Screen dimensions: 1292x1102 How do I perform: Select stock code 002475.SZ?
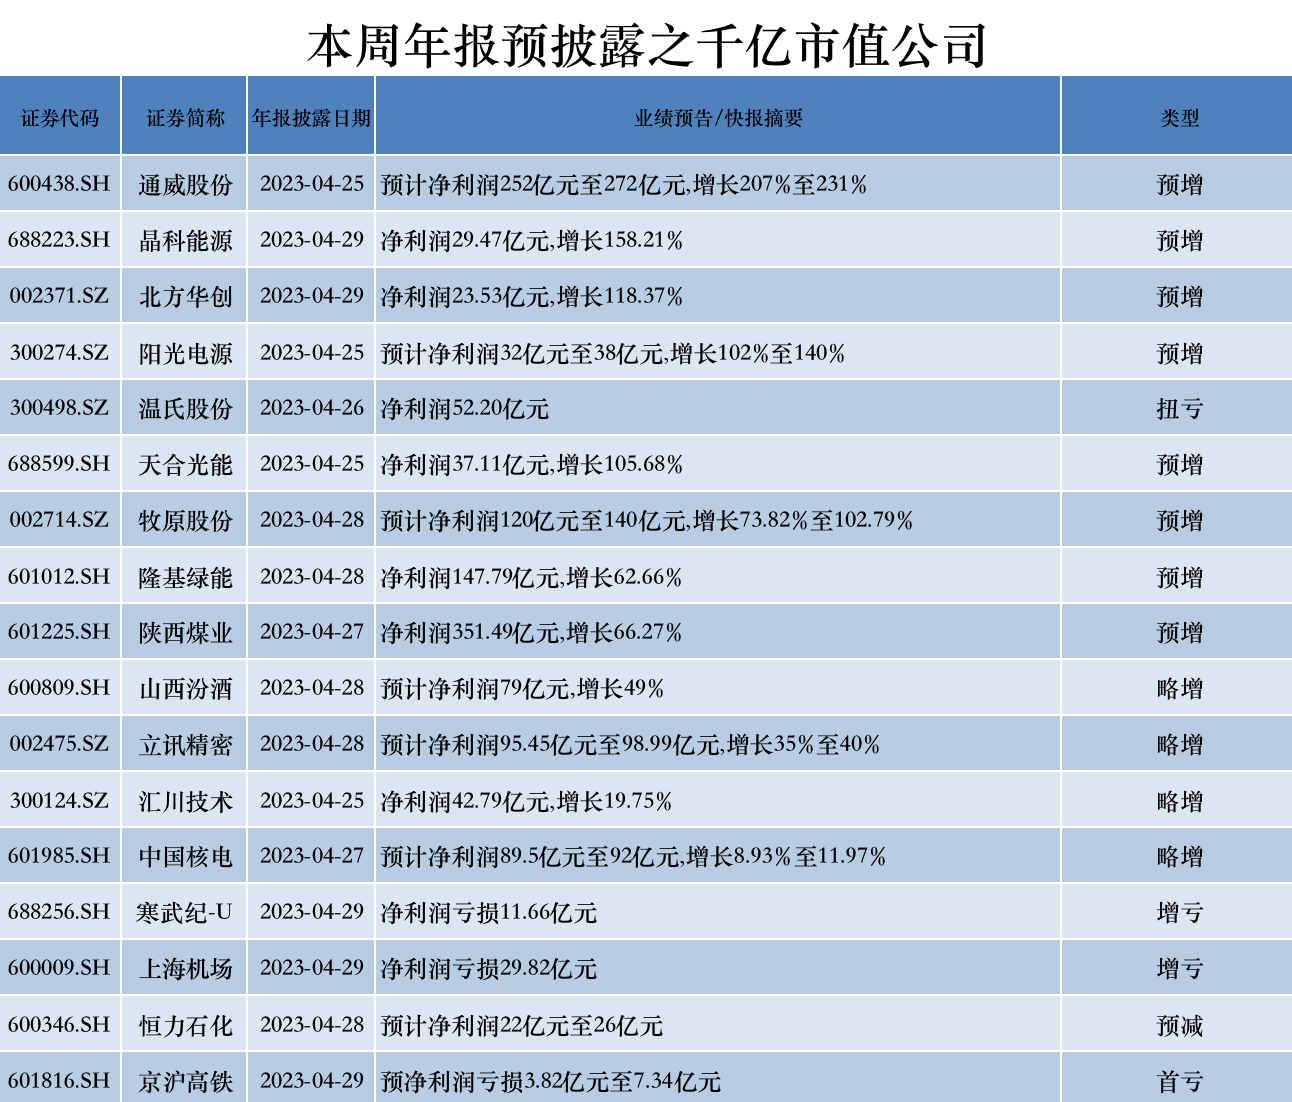(x=59, y=744)
